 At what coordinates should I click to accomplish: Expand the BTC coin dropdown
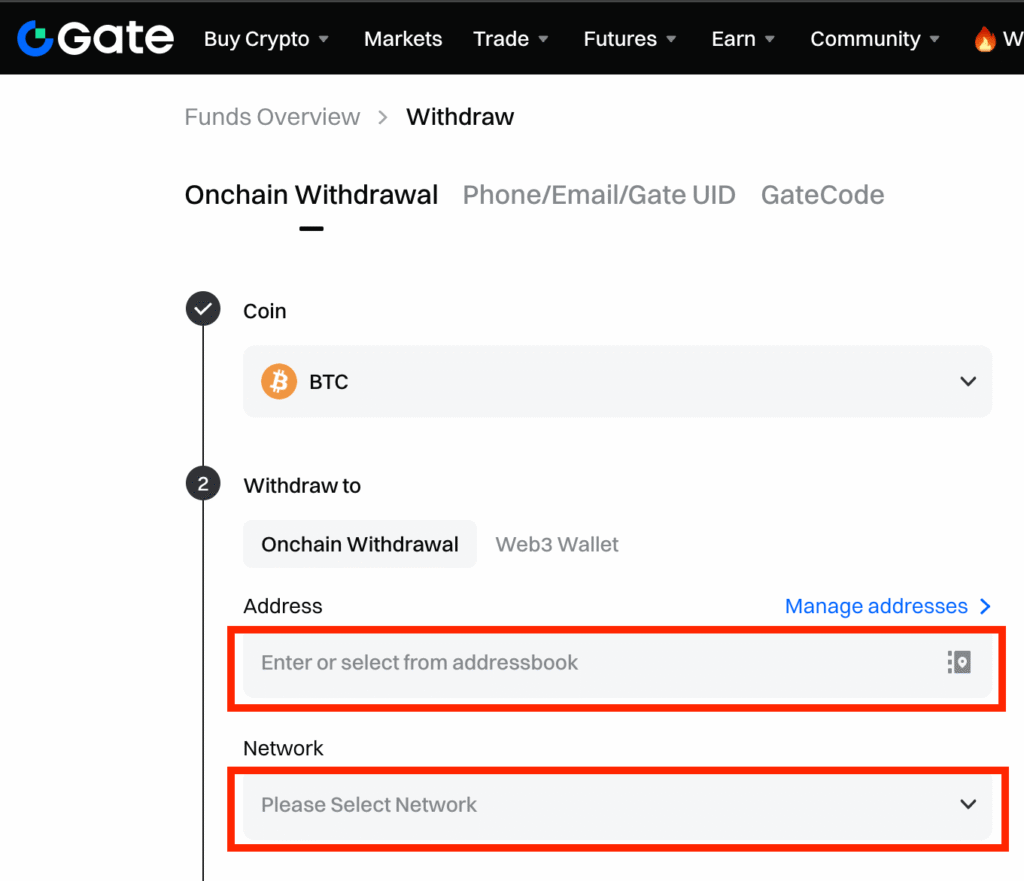click(x=967, y=381)
